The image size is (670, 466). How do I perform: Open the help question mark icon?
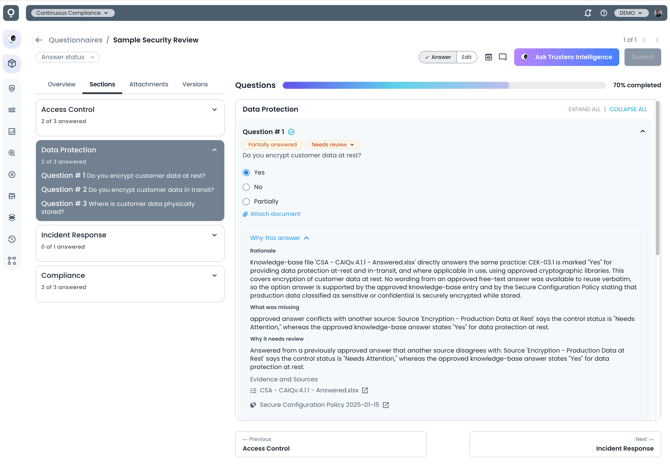click(x=603, y=13)
